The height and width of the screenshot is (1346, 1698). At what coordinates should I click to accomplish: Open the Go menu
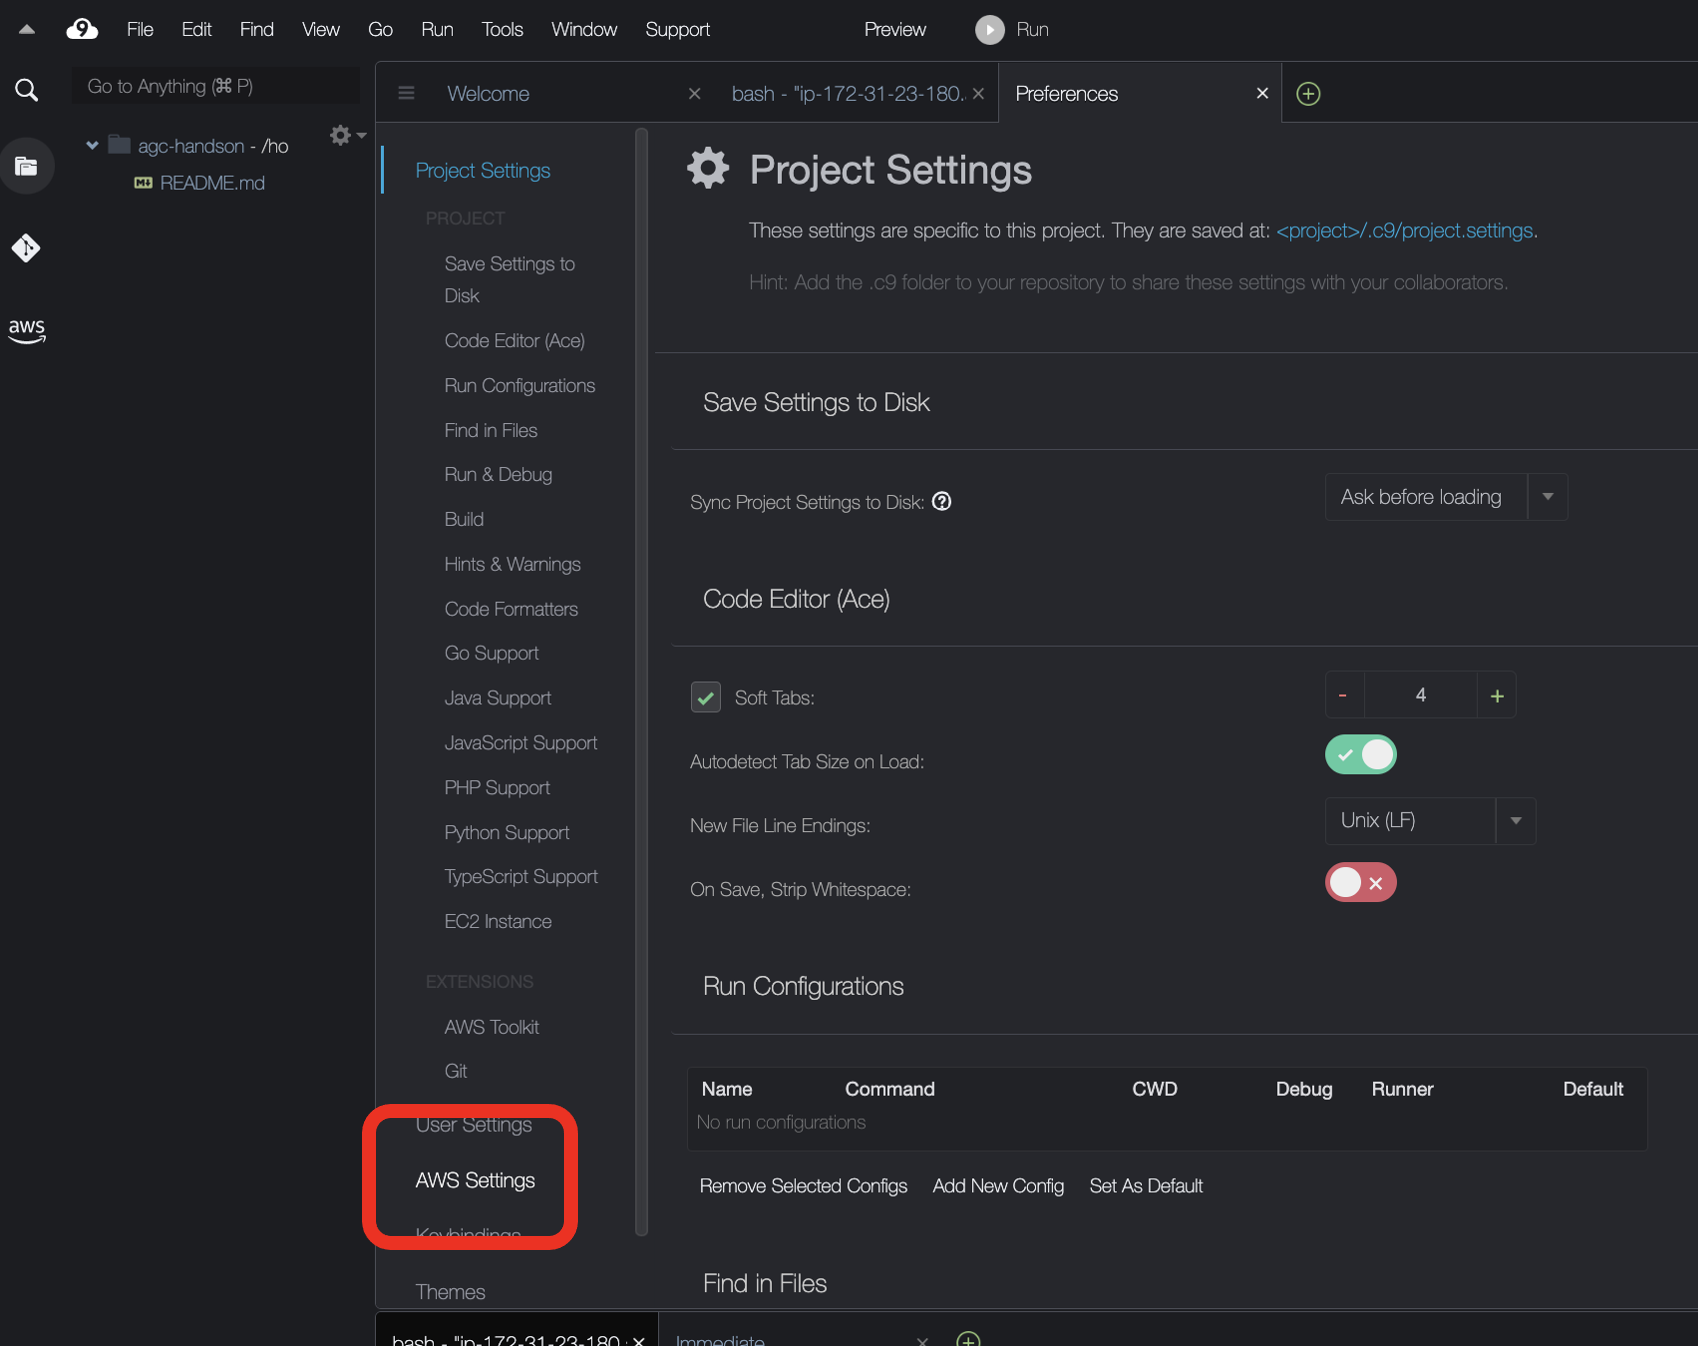click(380, 30)
